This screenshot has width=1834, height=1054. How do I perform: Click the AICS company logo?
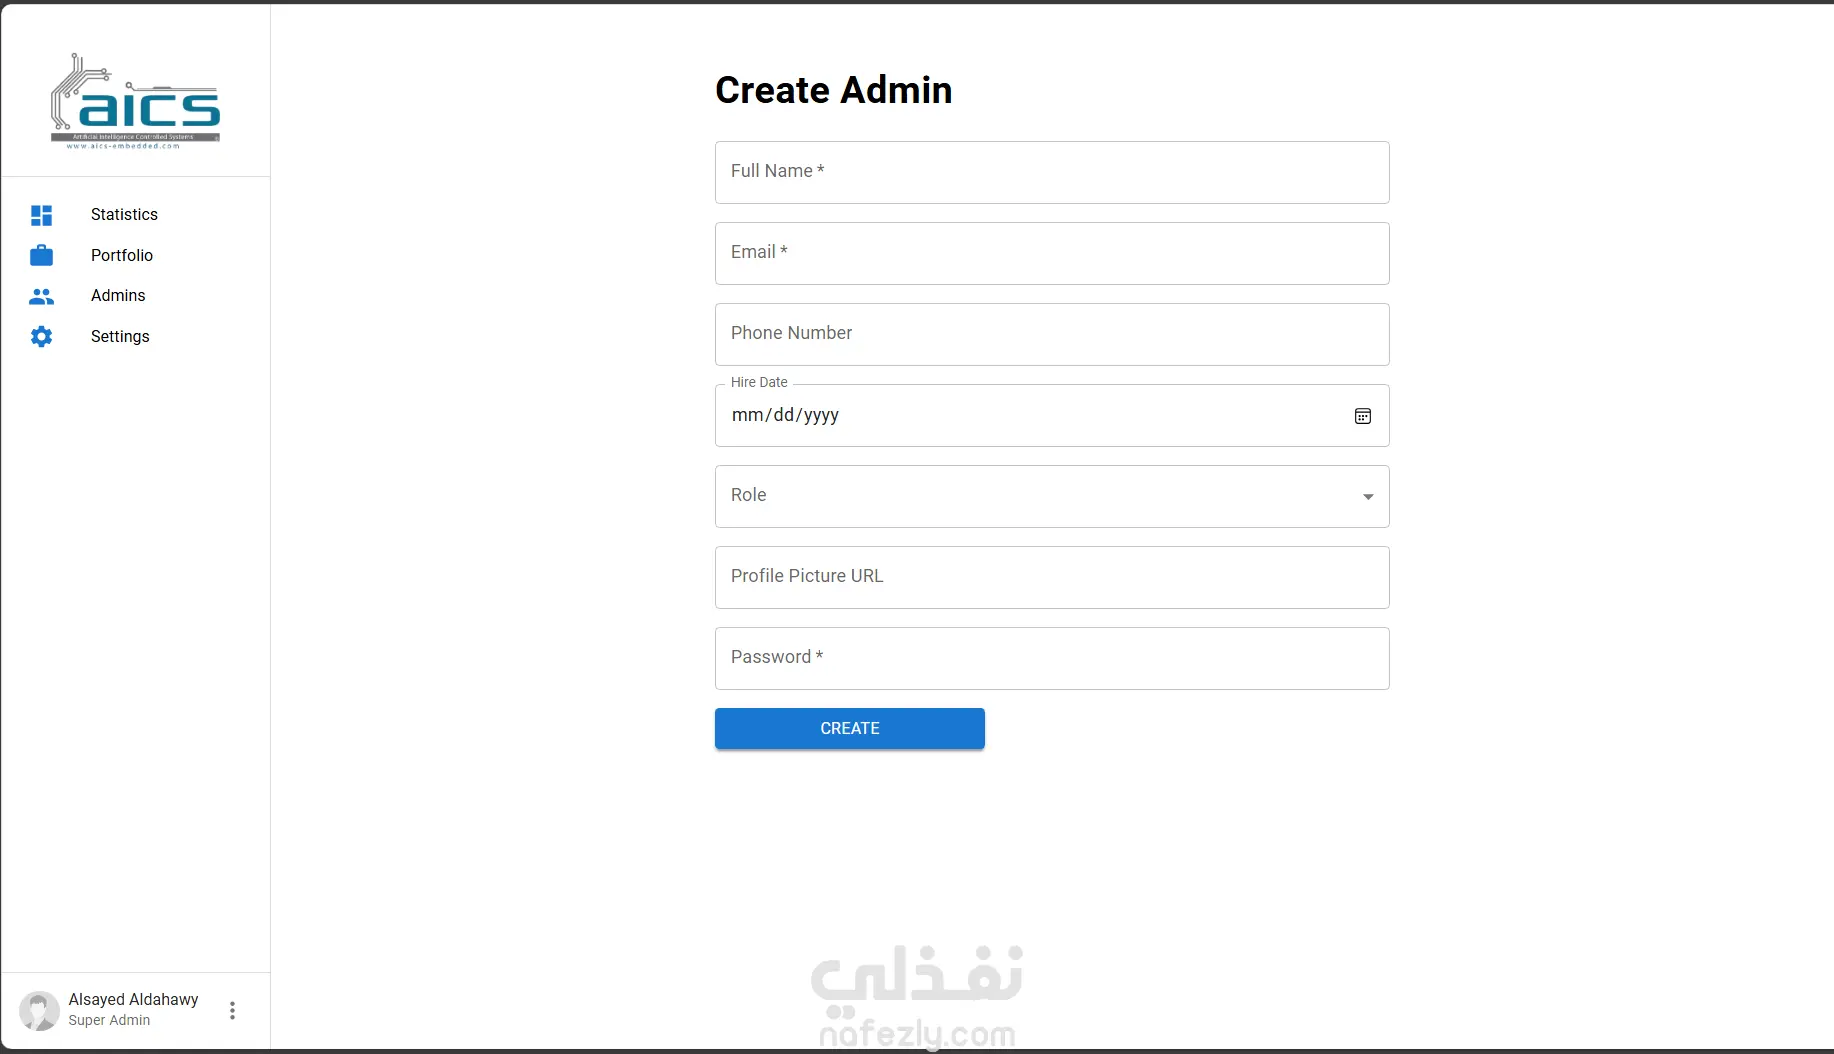[x=135, y=101]
